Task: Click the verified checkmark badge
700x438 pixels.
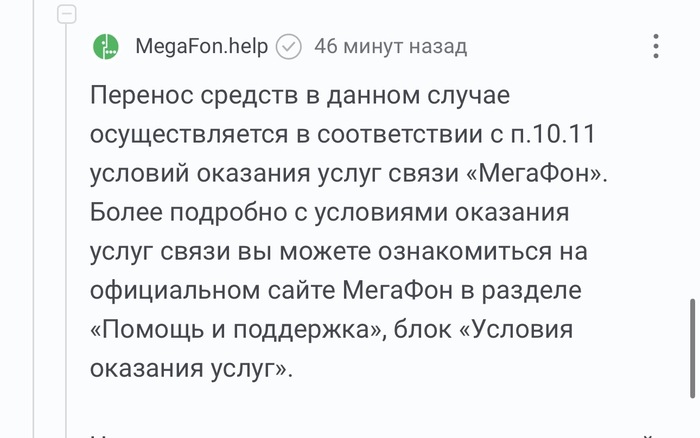Action: pos(289,47)
